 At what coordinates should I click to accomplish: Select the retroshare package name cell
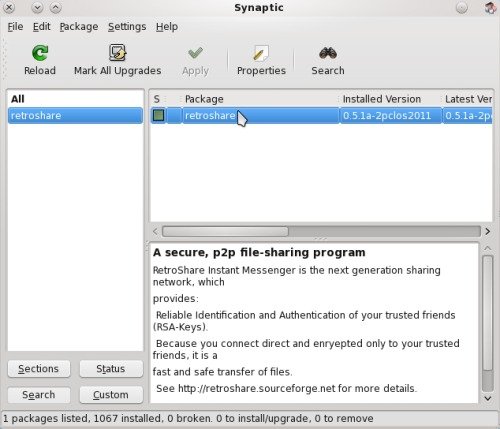tap(260, 115)
